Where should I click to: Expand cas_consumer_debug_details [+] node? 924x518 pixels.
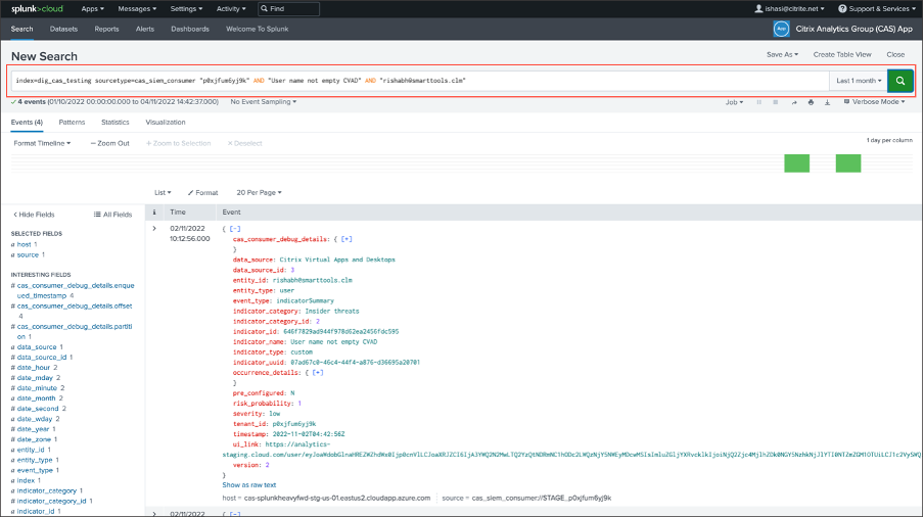coord(346,239)
